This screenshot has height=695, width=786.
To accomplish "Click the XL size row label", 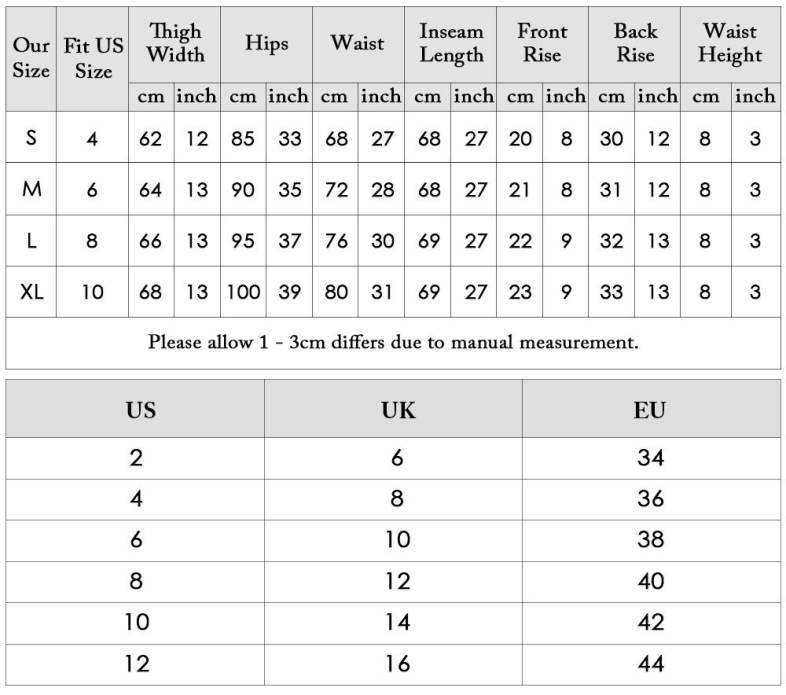I will (31, 293).
